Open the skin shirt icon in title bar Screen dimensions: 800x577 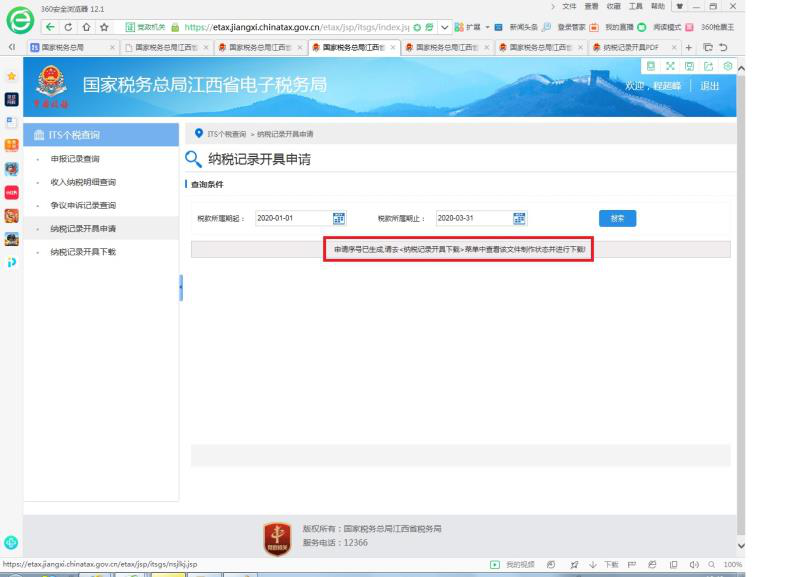coord(679,7)
